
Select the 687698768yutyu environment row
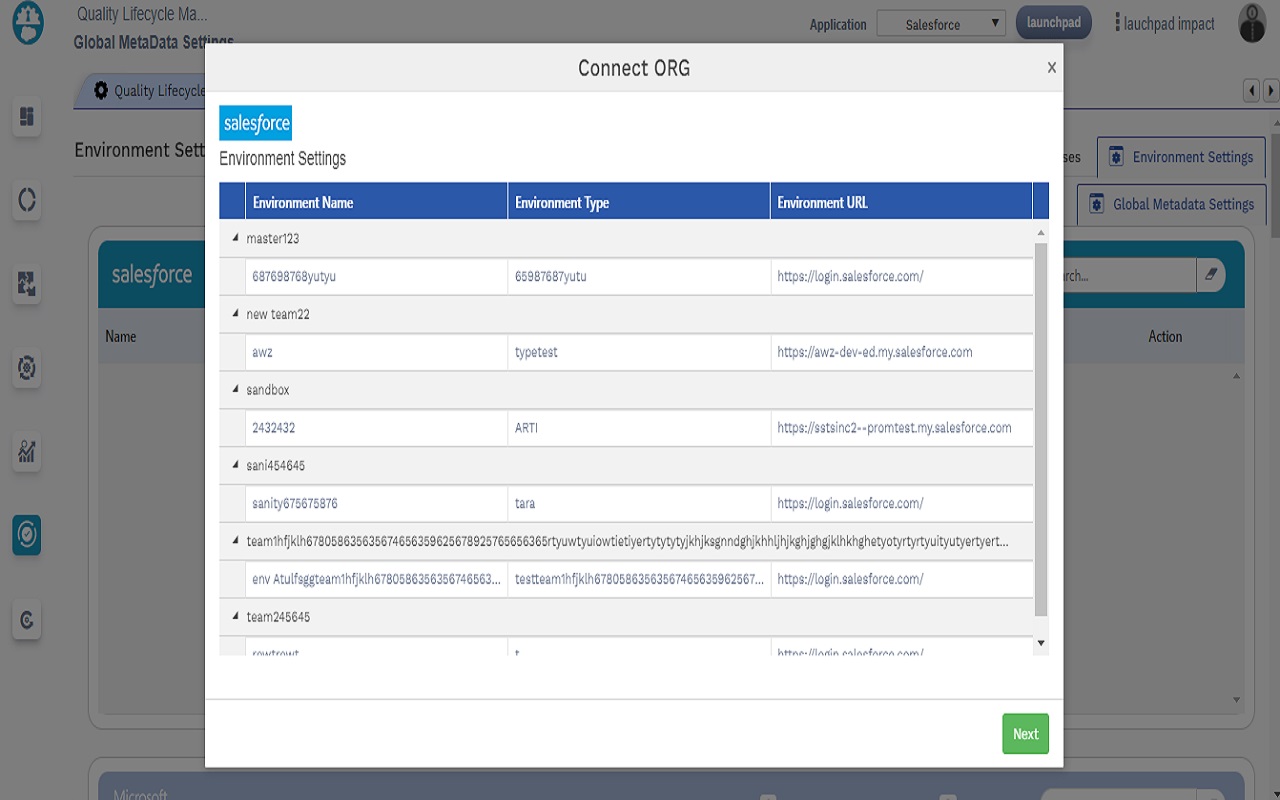click(x=626, y=276)
